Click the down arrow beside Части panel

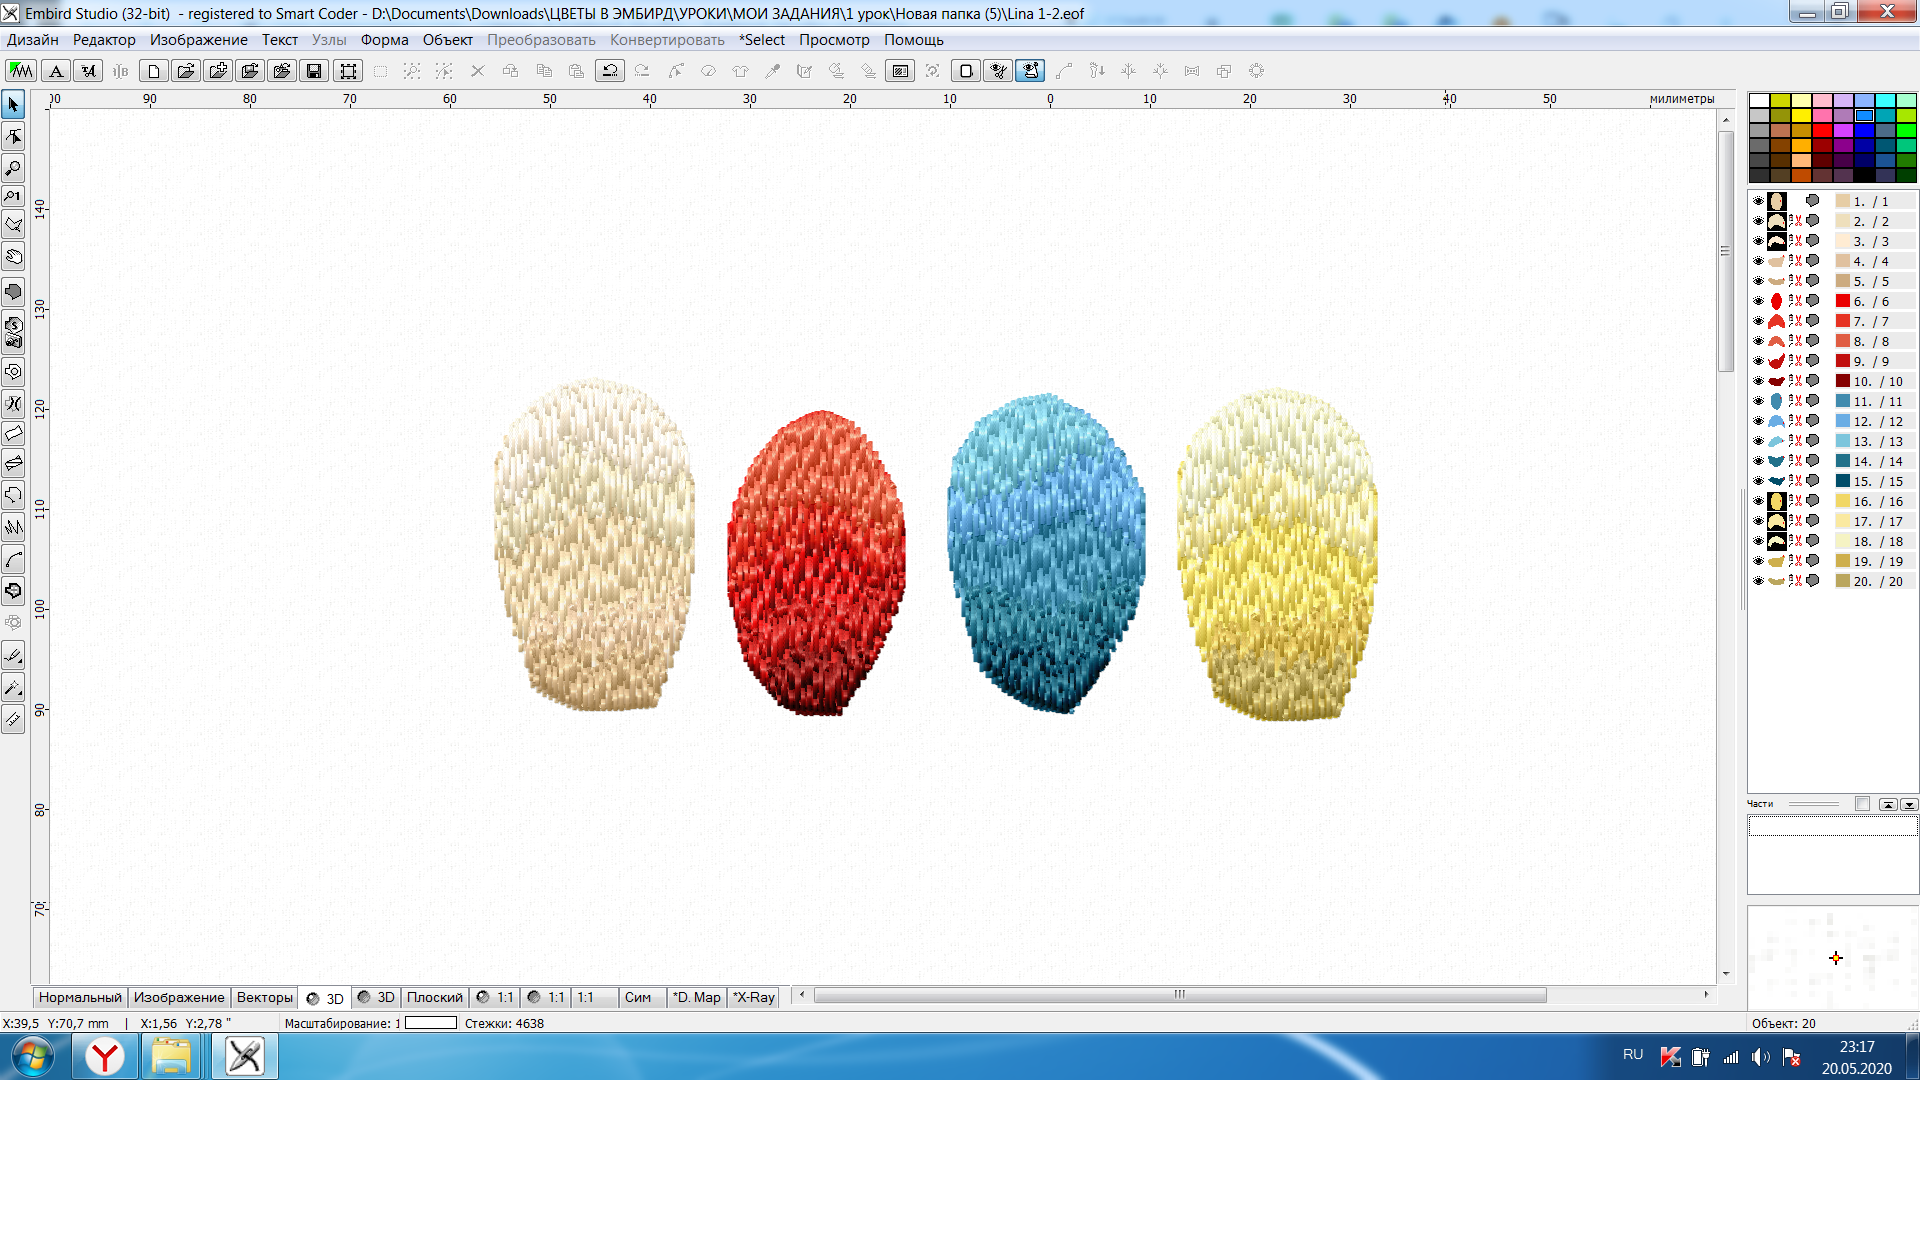[x=1909, y=804]
